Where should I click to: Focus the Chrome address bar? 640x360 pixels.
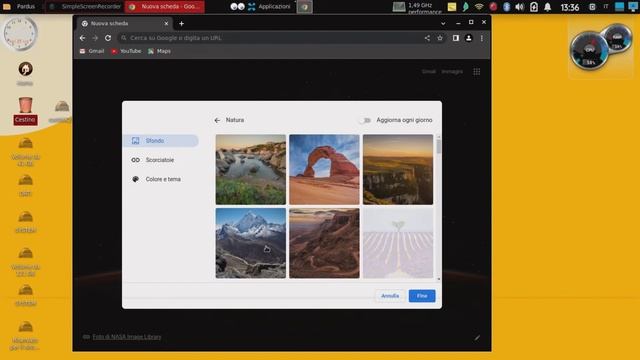coord(271,38)
